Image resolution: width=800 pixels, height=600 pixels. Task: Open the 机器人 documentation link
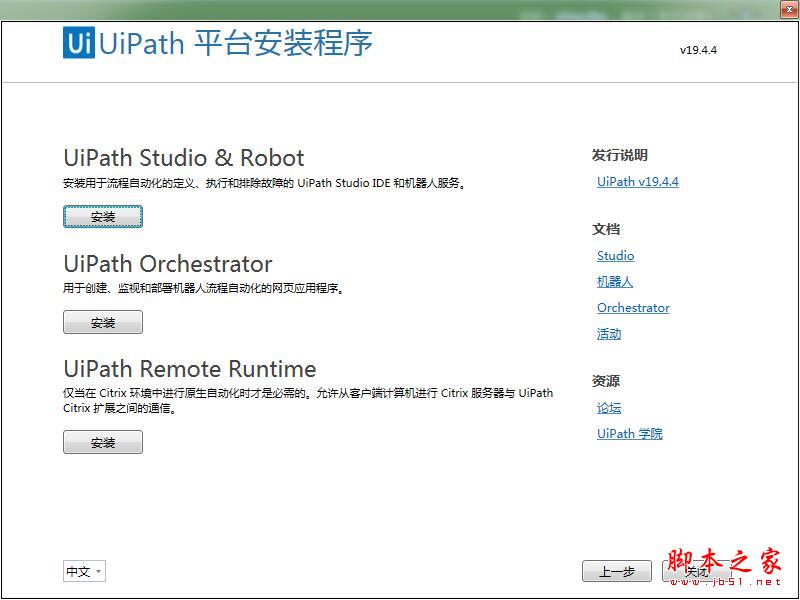615,282
